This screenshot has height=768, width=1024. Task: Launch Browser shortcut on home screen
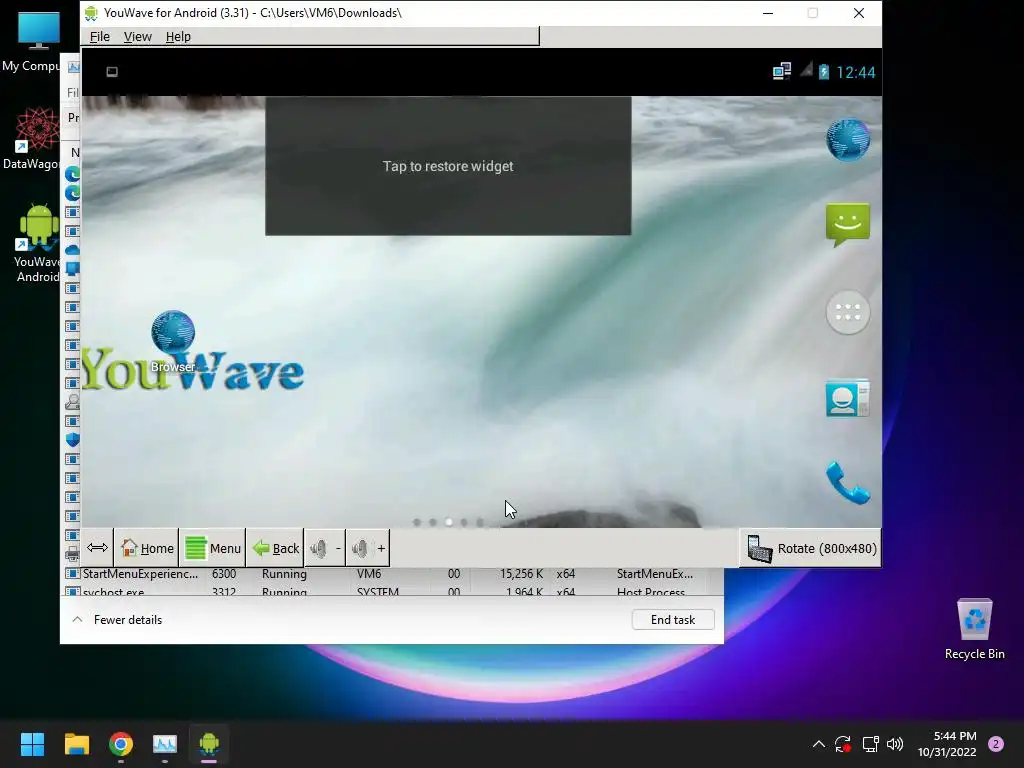click(172, 342)
